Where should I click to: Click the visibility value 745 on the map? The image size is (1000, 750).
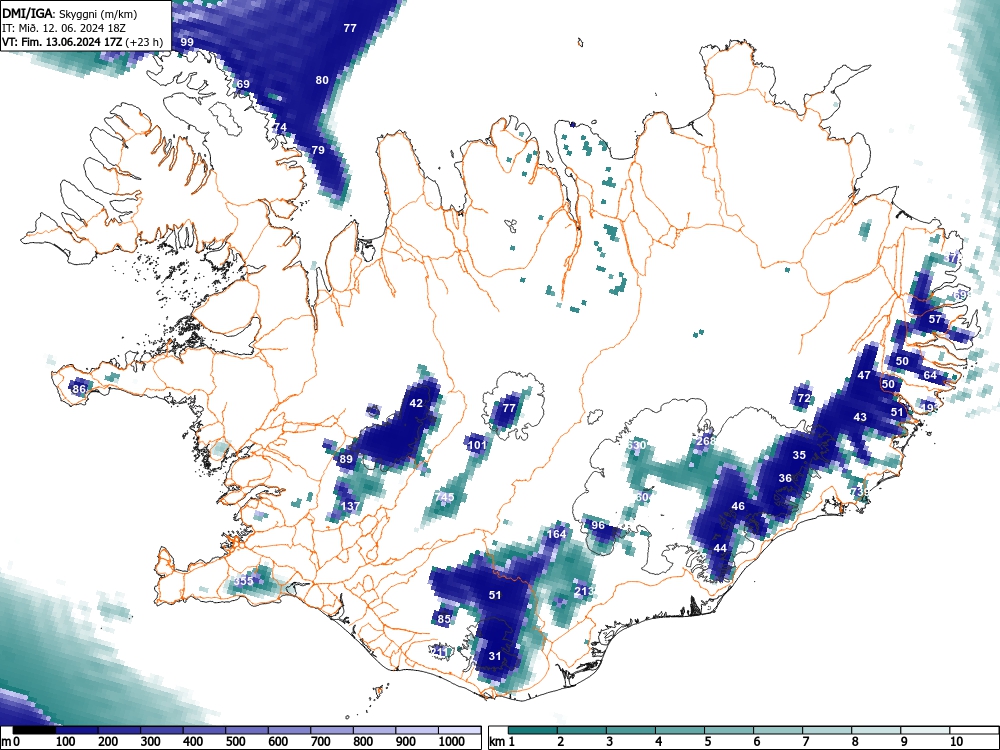(x=445, y=497)
